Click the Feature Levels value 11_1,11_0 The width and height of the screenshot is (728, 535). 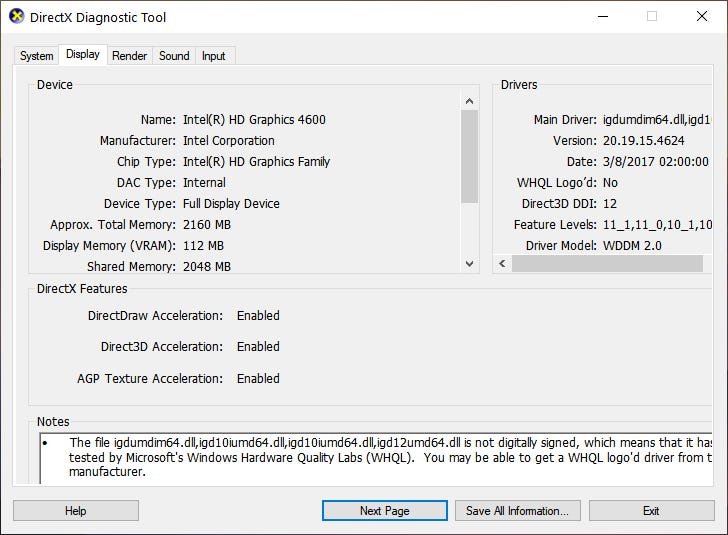(x=657, y=225)
